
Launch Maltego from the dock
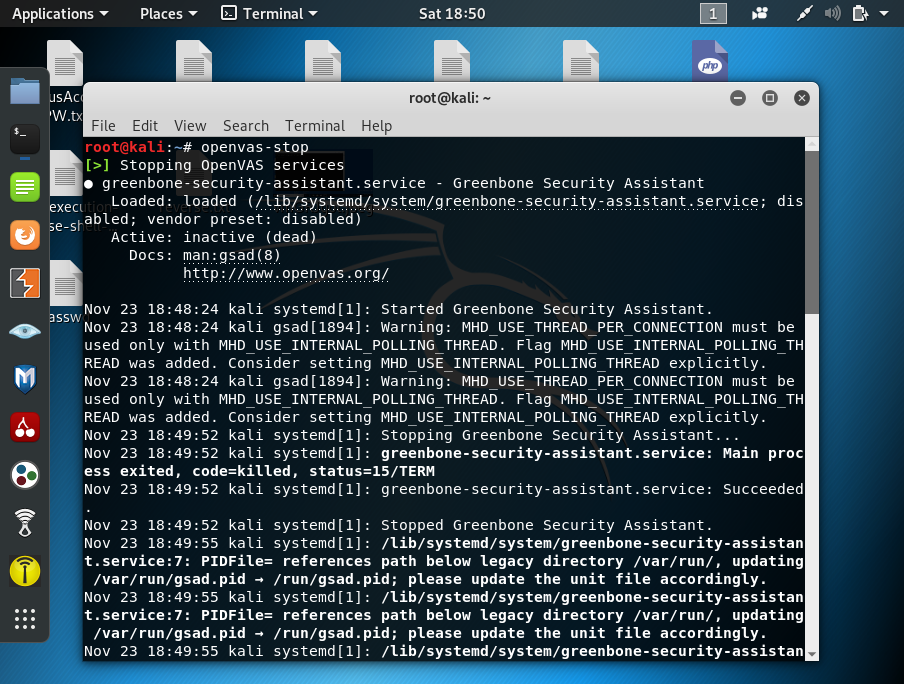click(25, 379)
